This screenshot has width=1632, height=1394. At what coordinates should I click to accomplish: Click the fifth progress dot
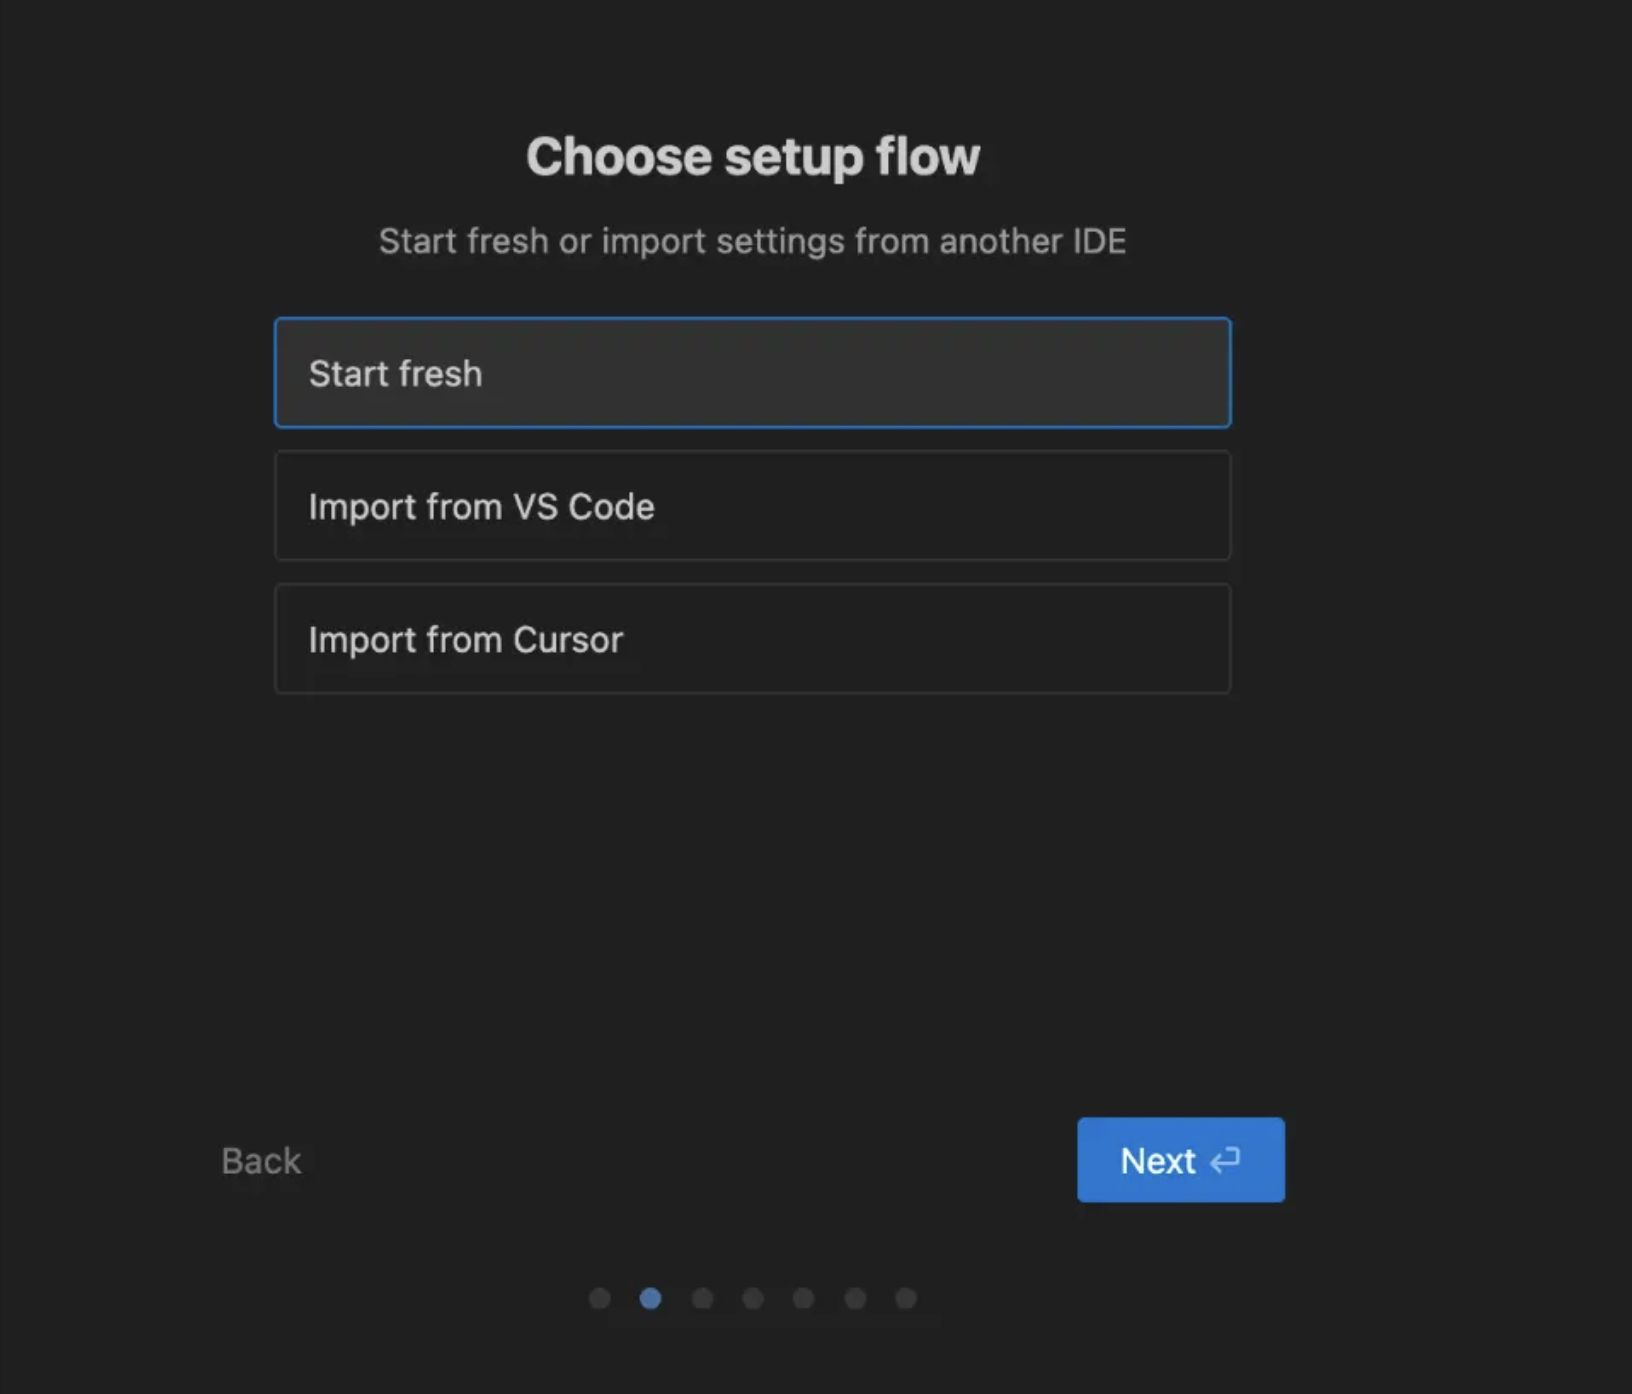[804, 1298]
